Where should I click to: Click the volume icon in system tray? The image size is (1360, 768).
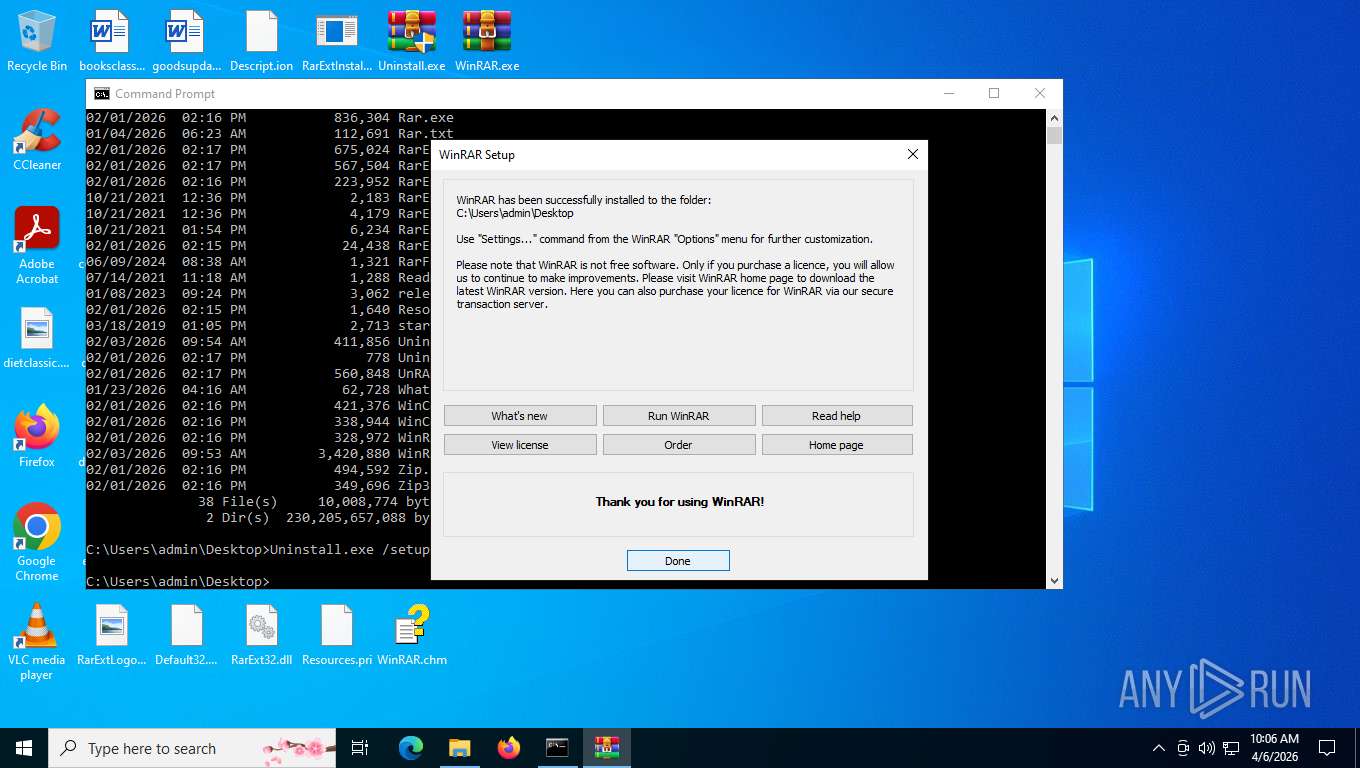pyautogui.click(x=1207, y=748)
